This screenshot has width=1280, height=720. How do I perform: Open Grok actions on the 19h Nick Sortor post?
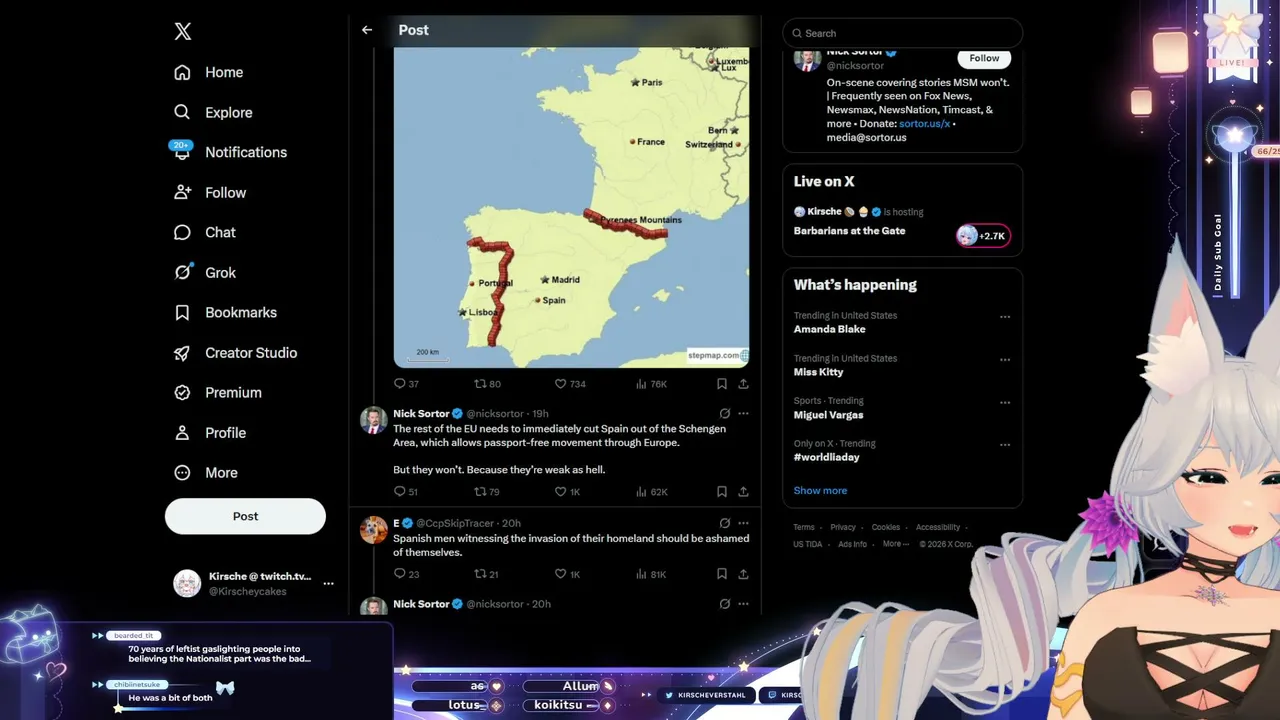pos(725,413)
